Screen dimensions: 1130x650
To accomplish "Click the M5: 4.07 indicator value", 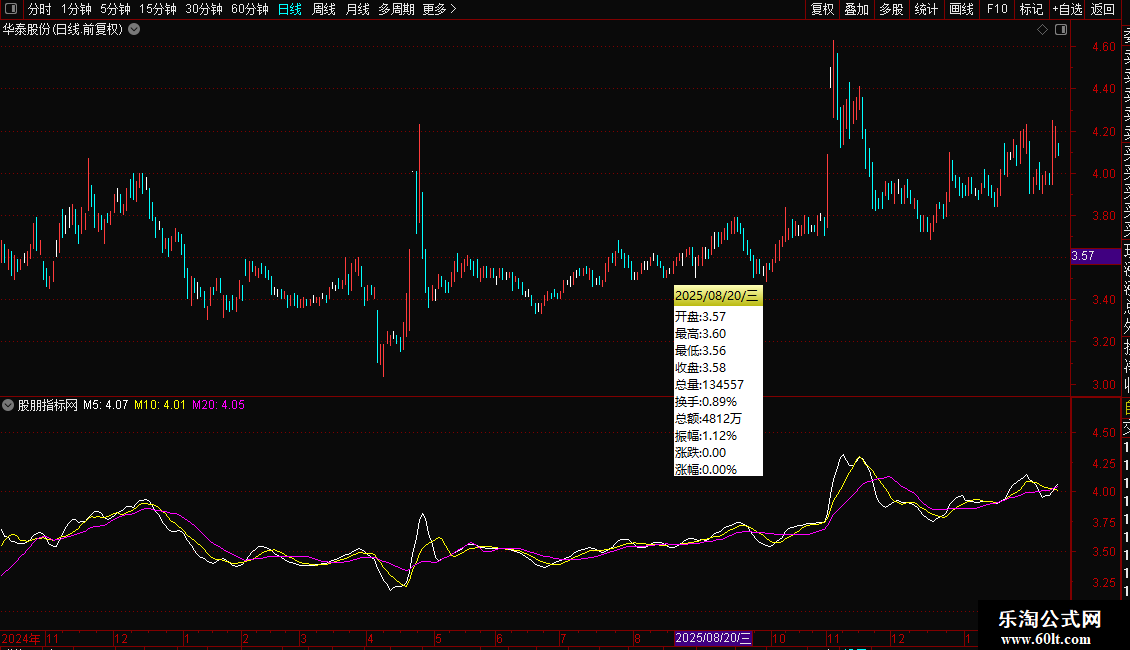I will coord(105,405).
